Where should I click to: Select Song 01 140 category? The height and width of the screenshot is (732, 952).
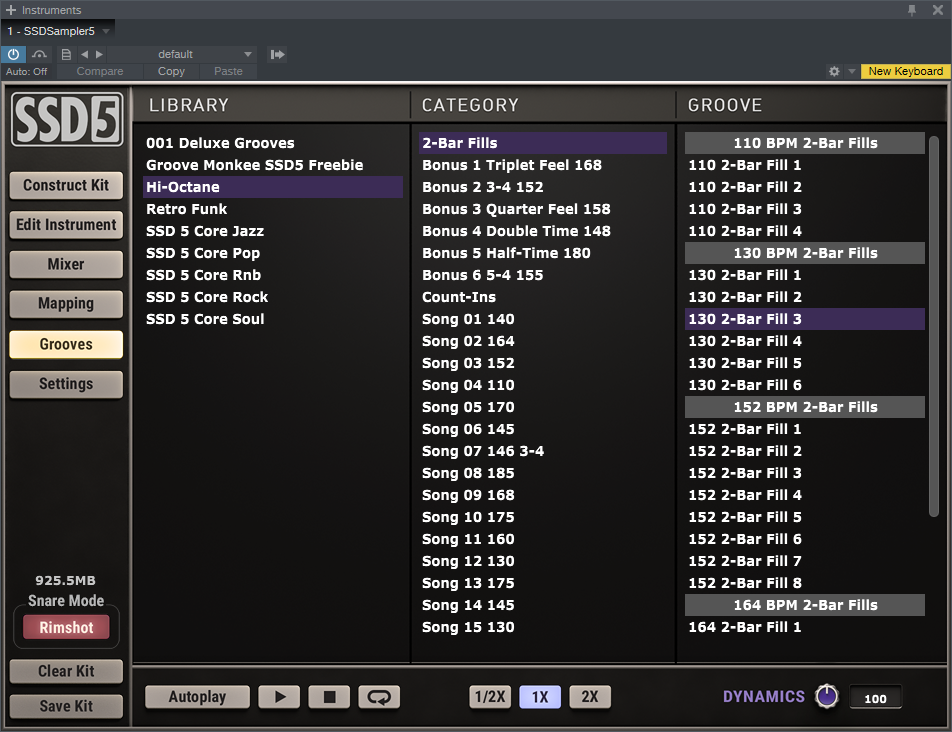pyautogui.click(x=543, y=319)
